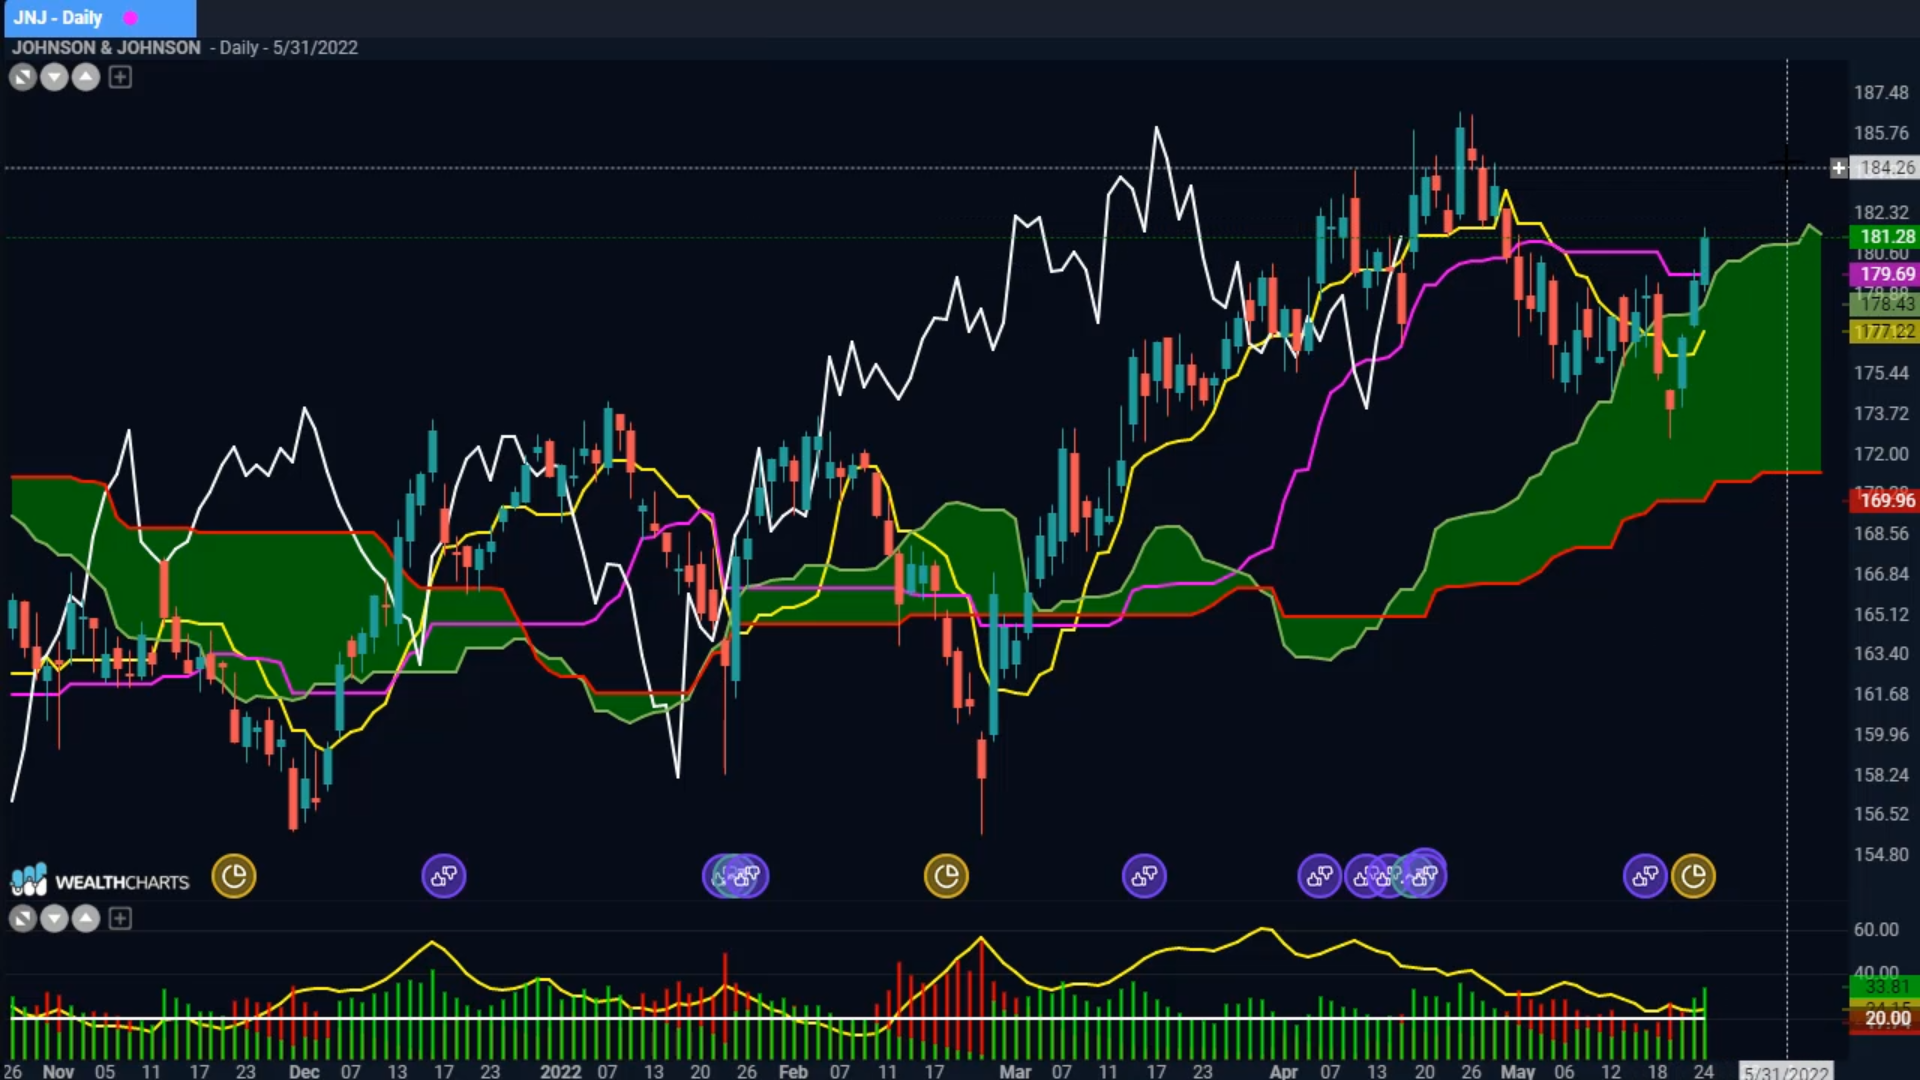1920x1080 pixels.
Task: Click the green 33.81 indicator value label
Action: (x=1885, y=987)
